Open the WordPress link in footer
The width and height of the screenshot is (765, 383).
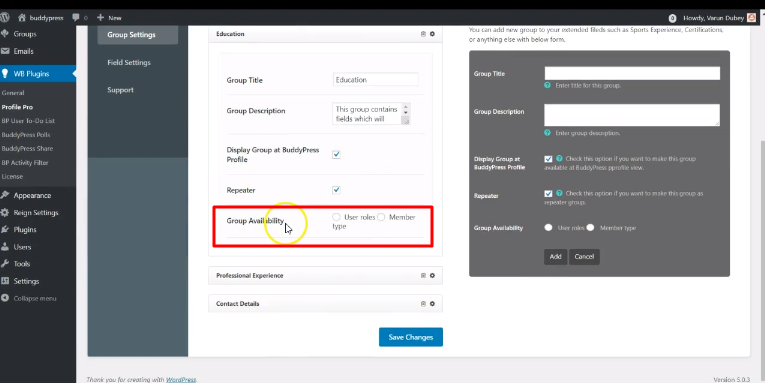click(181, 380)
